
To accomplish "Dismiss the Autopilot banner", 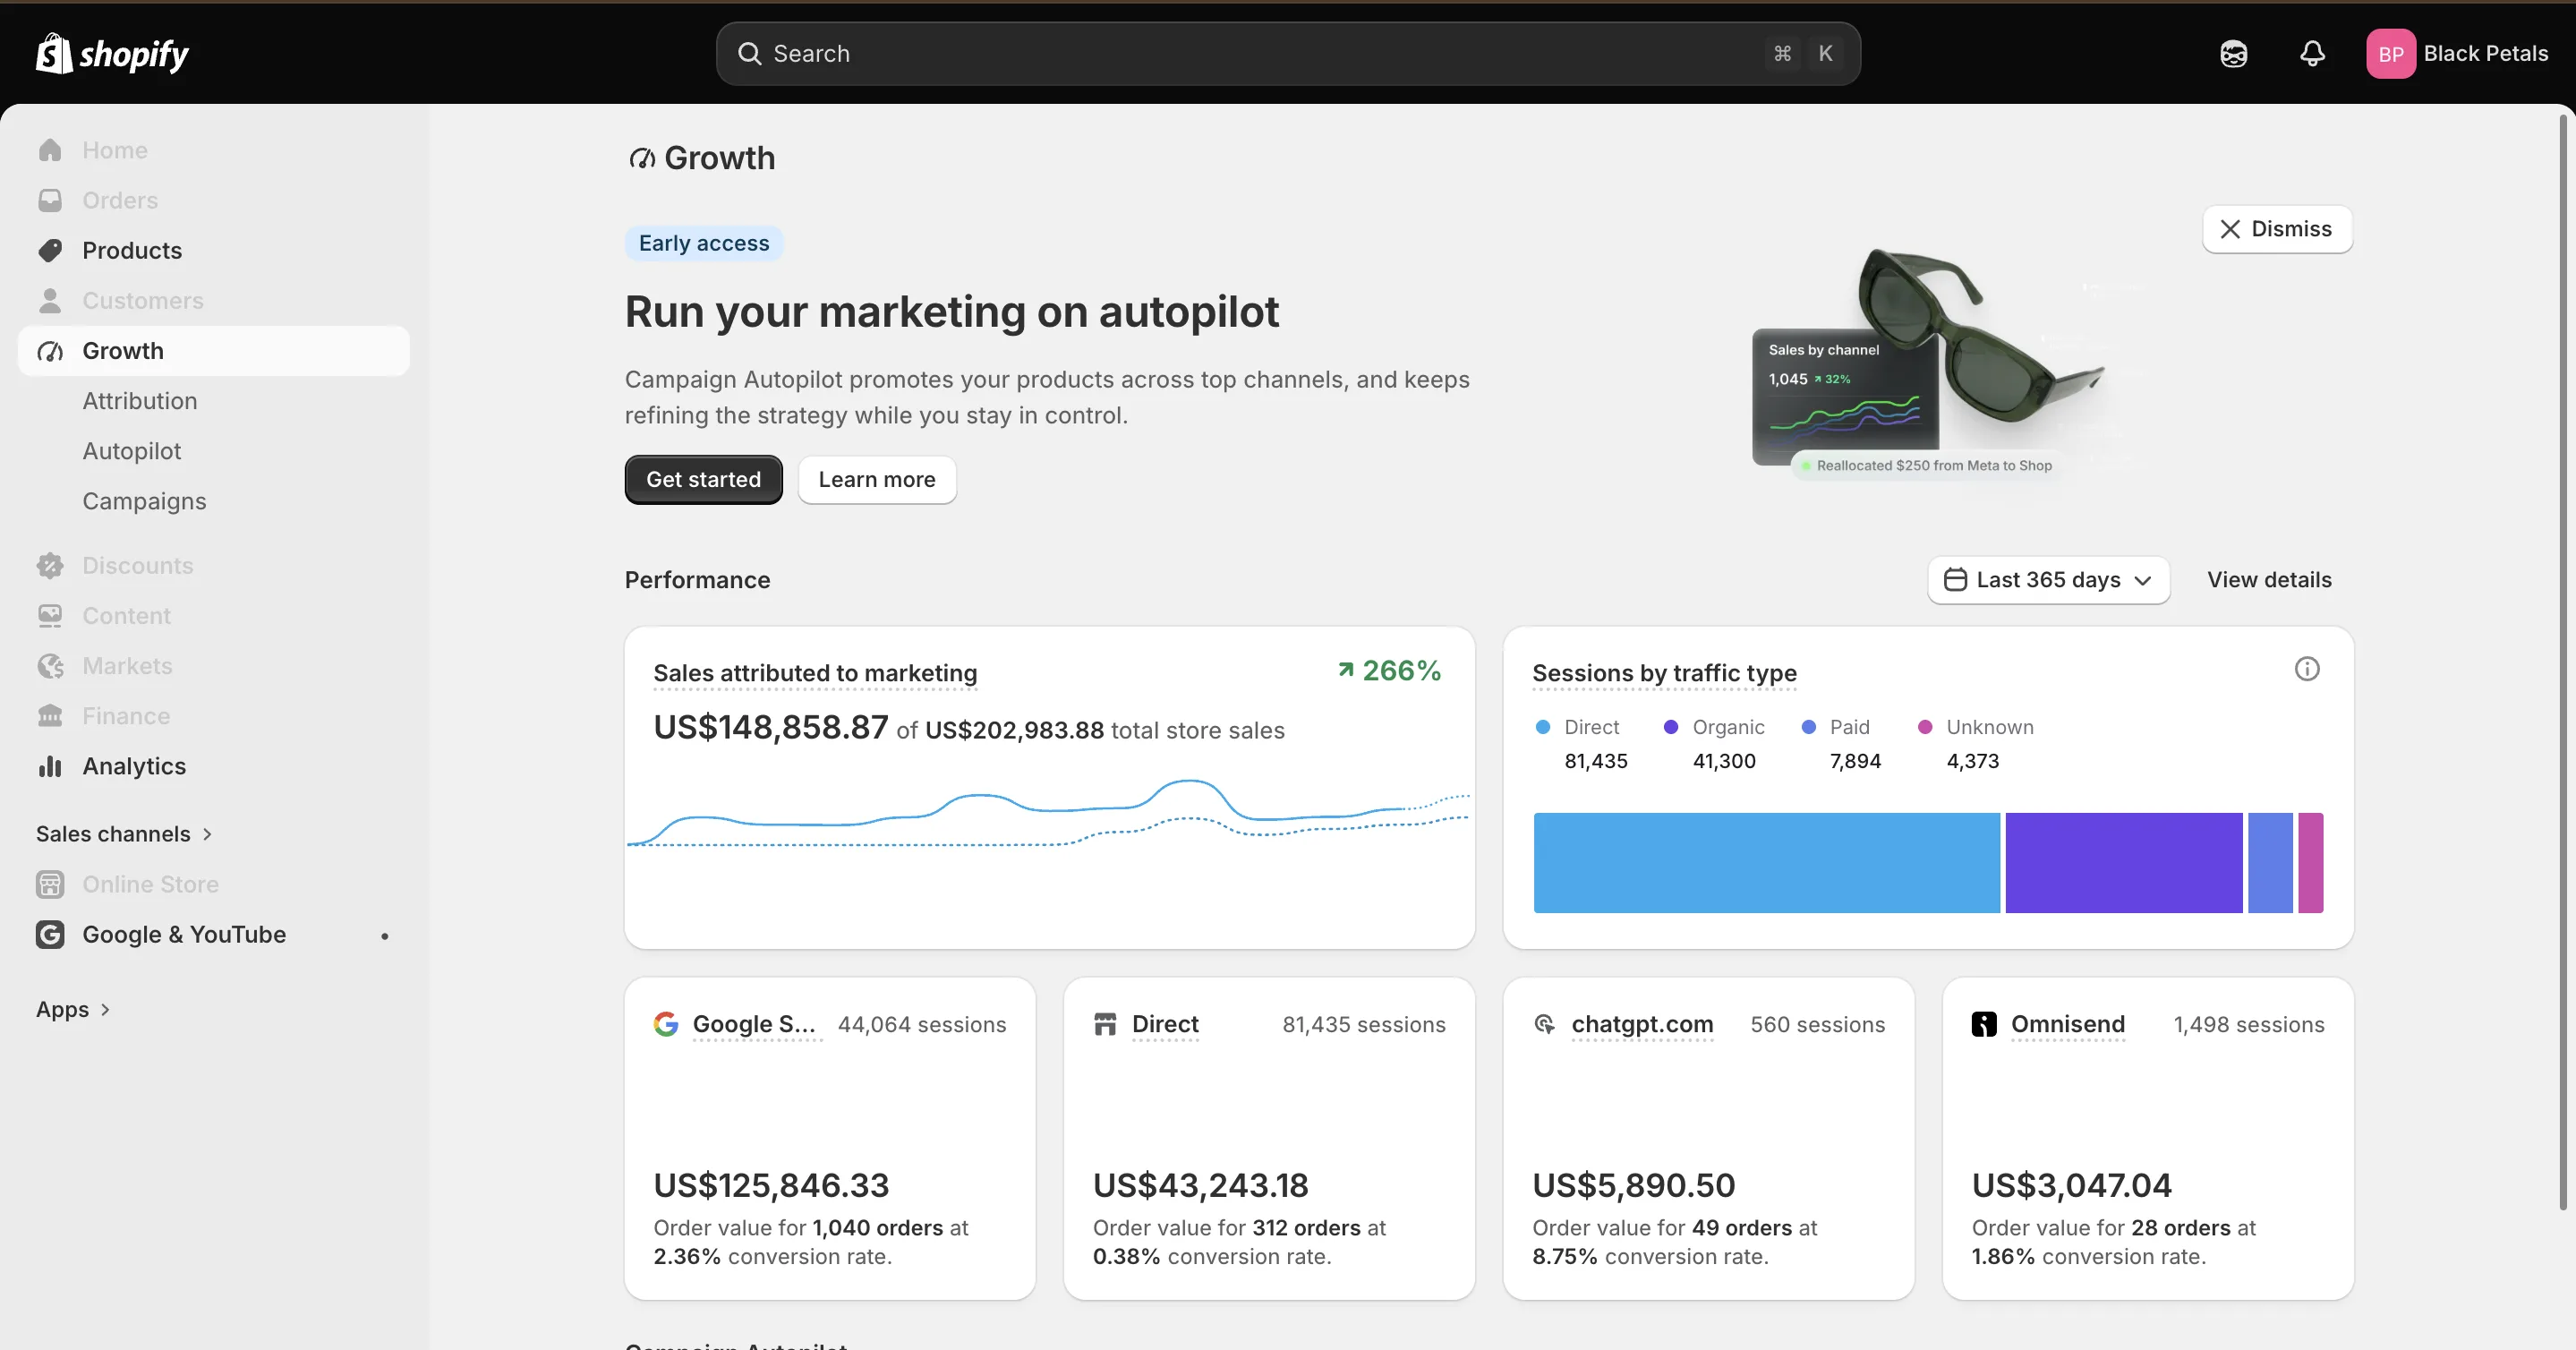I will (x=2277, y=229).
